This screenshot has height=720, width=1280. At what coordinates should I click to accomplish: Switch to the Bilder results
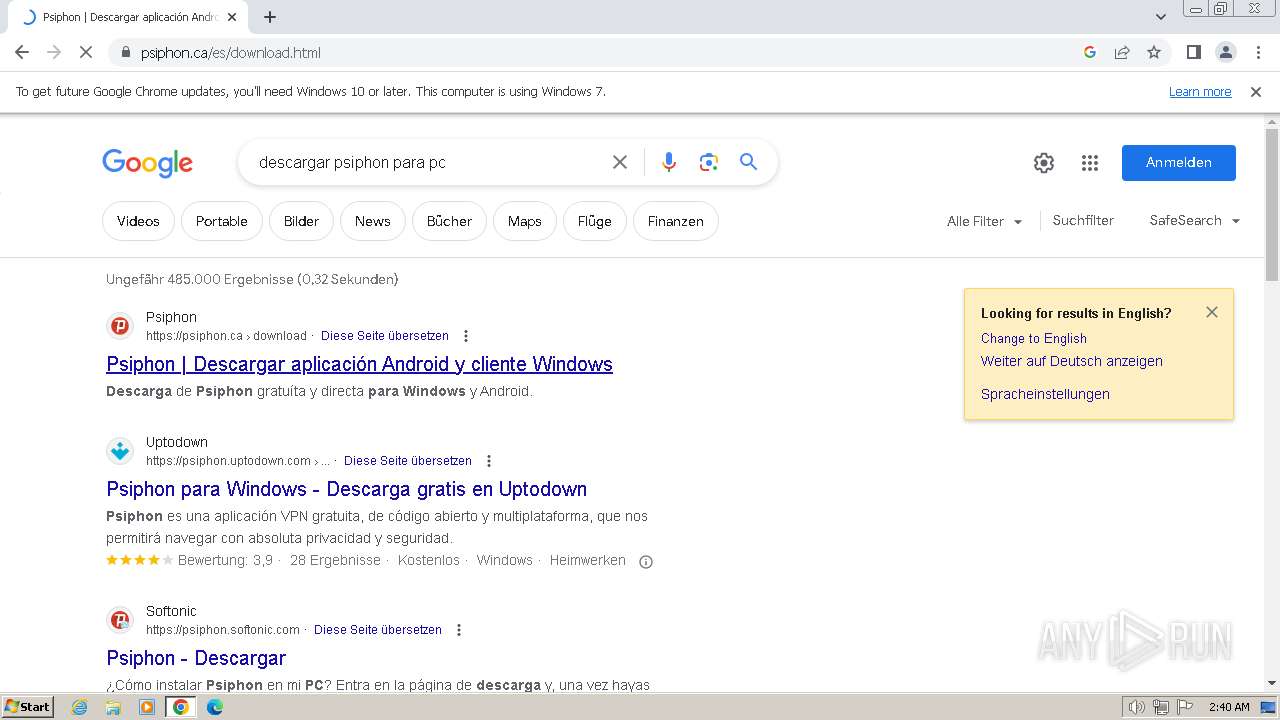click(x=301, y=221)
